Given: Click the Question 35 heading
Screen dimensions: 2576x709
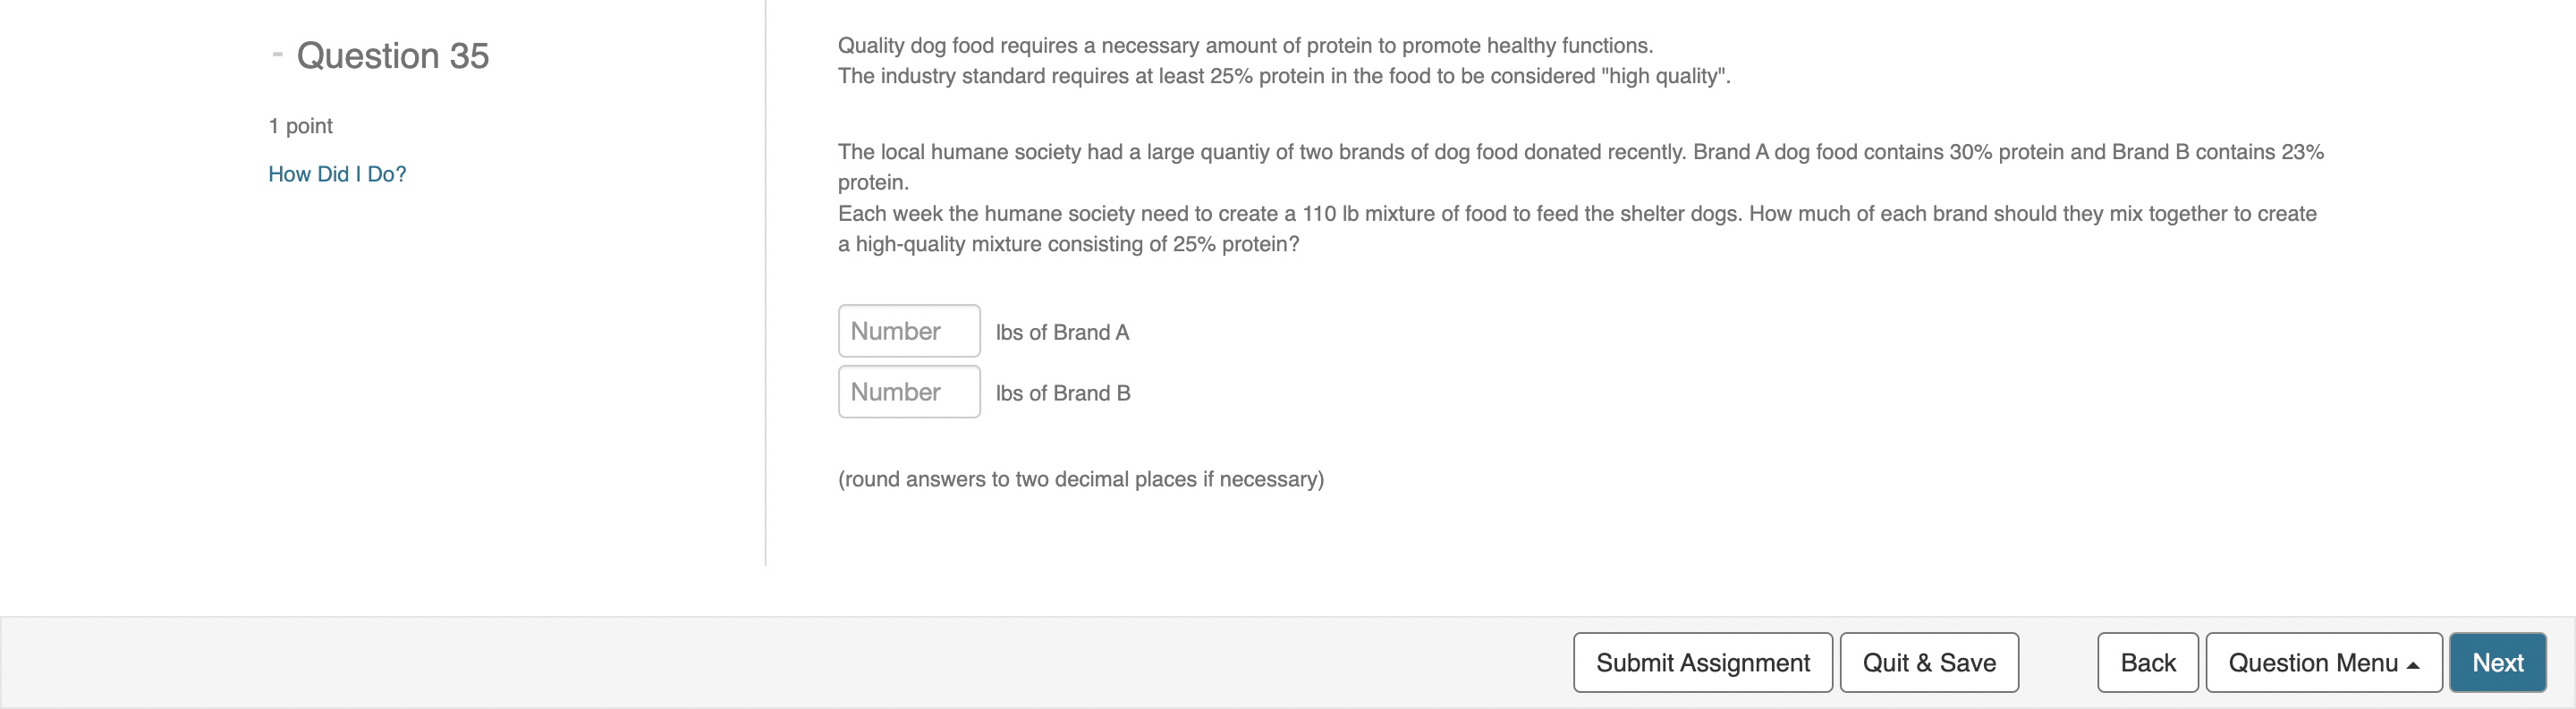Looking at the screenshot, I should (392, 56).
